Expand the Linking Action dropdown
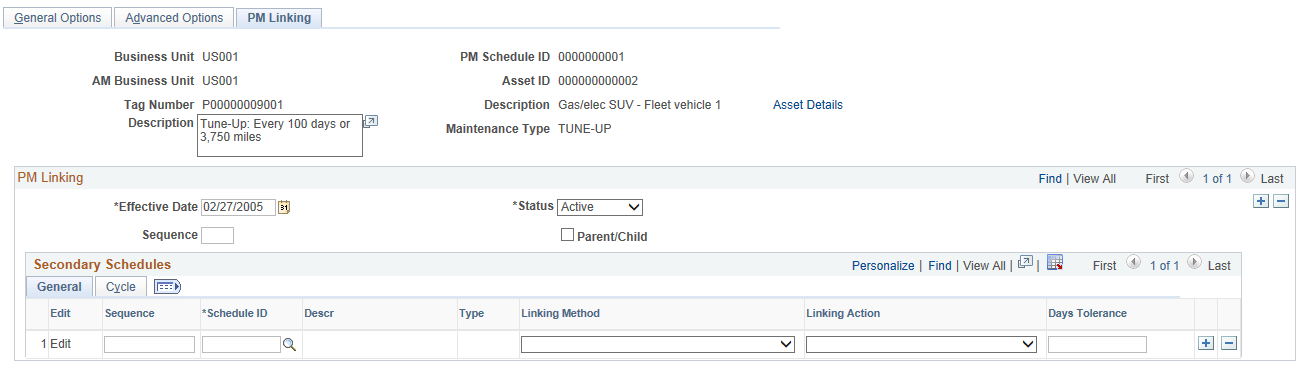 tap(921, 344)
